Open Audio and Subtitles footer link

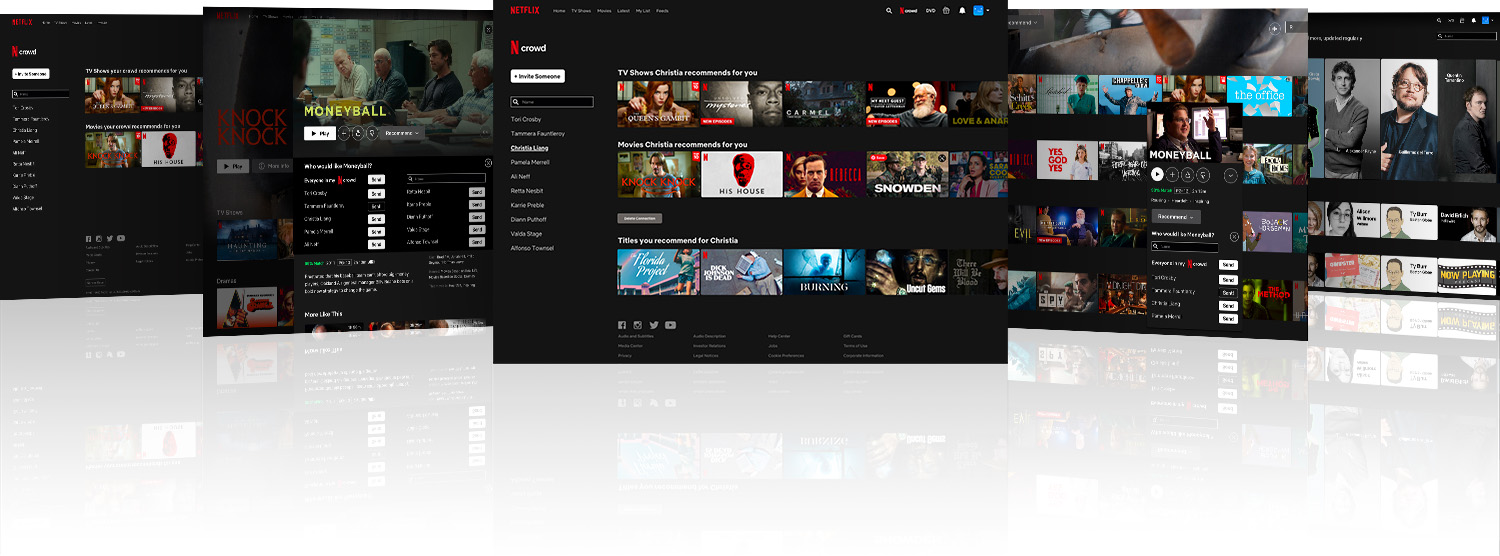coord(636,336)
